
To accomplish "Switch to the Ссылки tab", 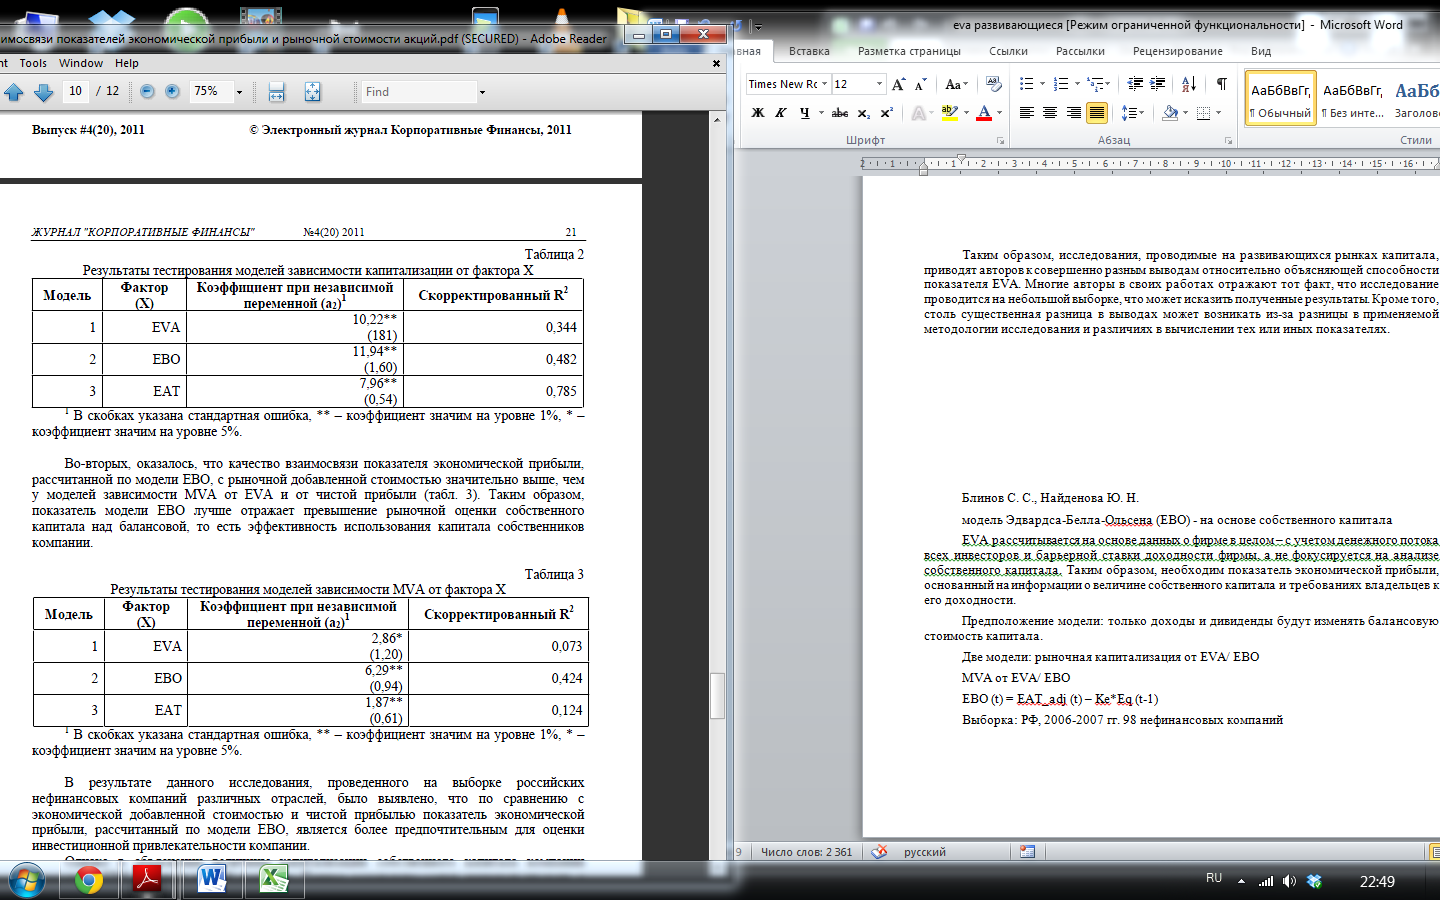I will point(1008,51).
